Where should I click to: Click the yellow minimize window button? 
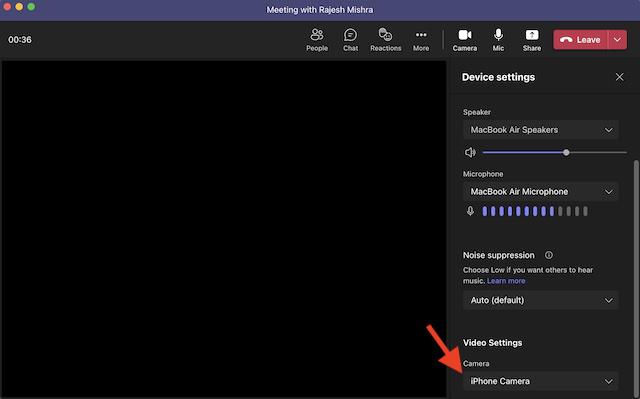coord(19,7)
